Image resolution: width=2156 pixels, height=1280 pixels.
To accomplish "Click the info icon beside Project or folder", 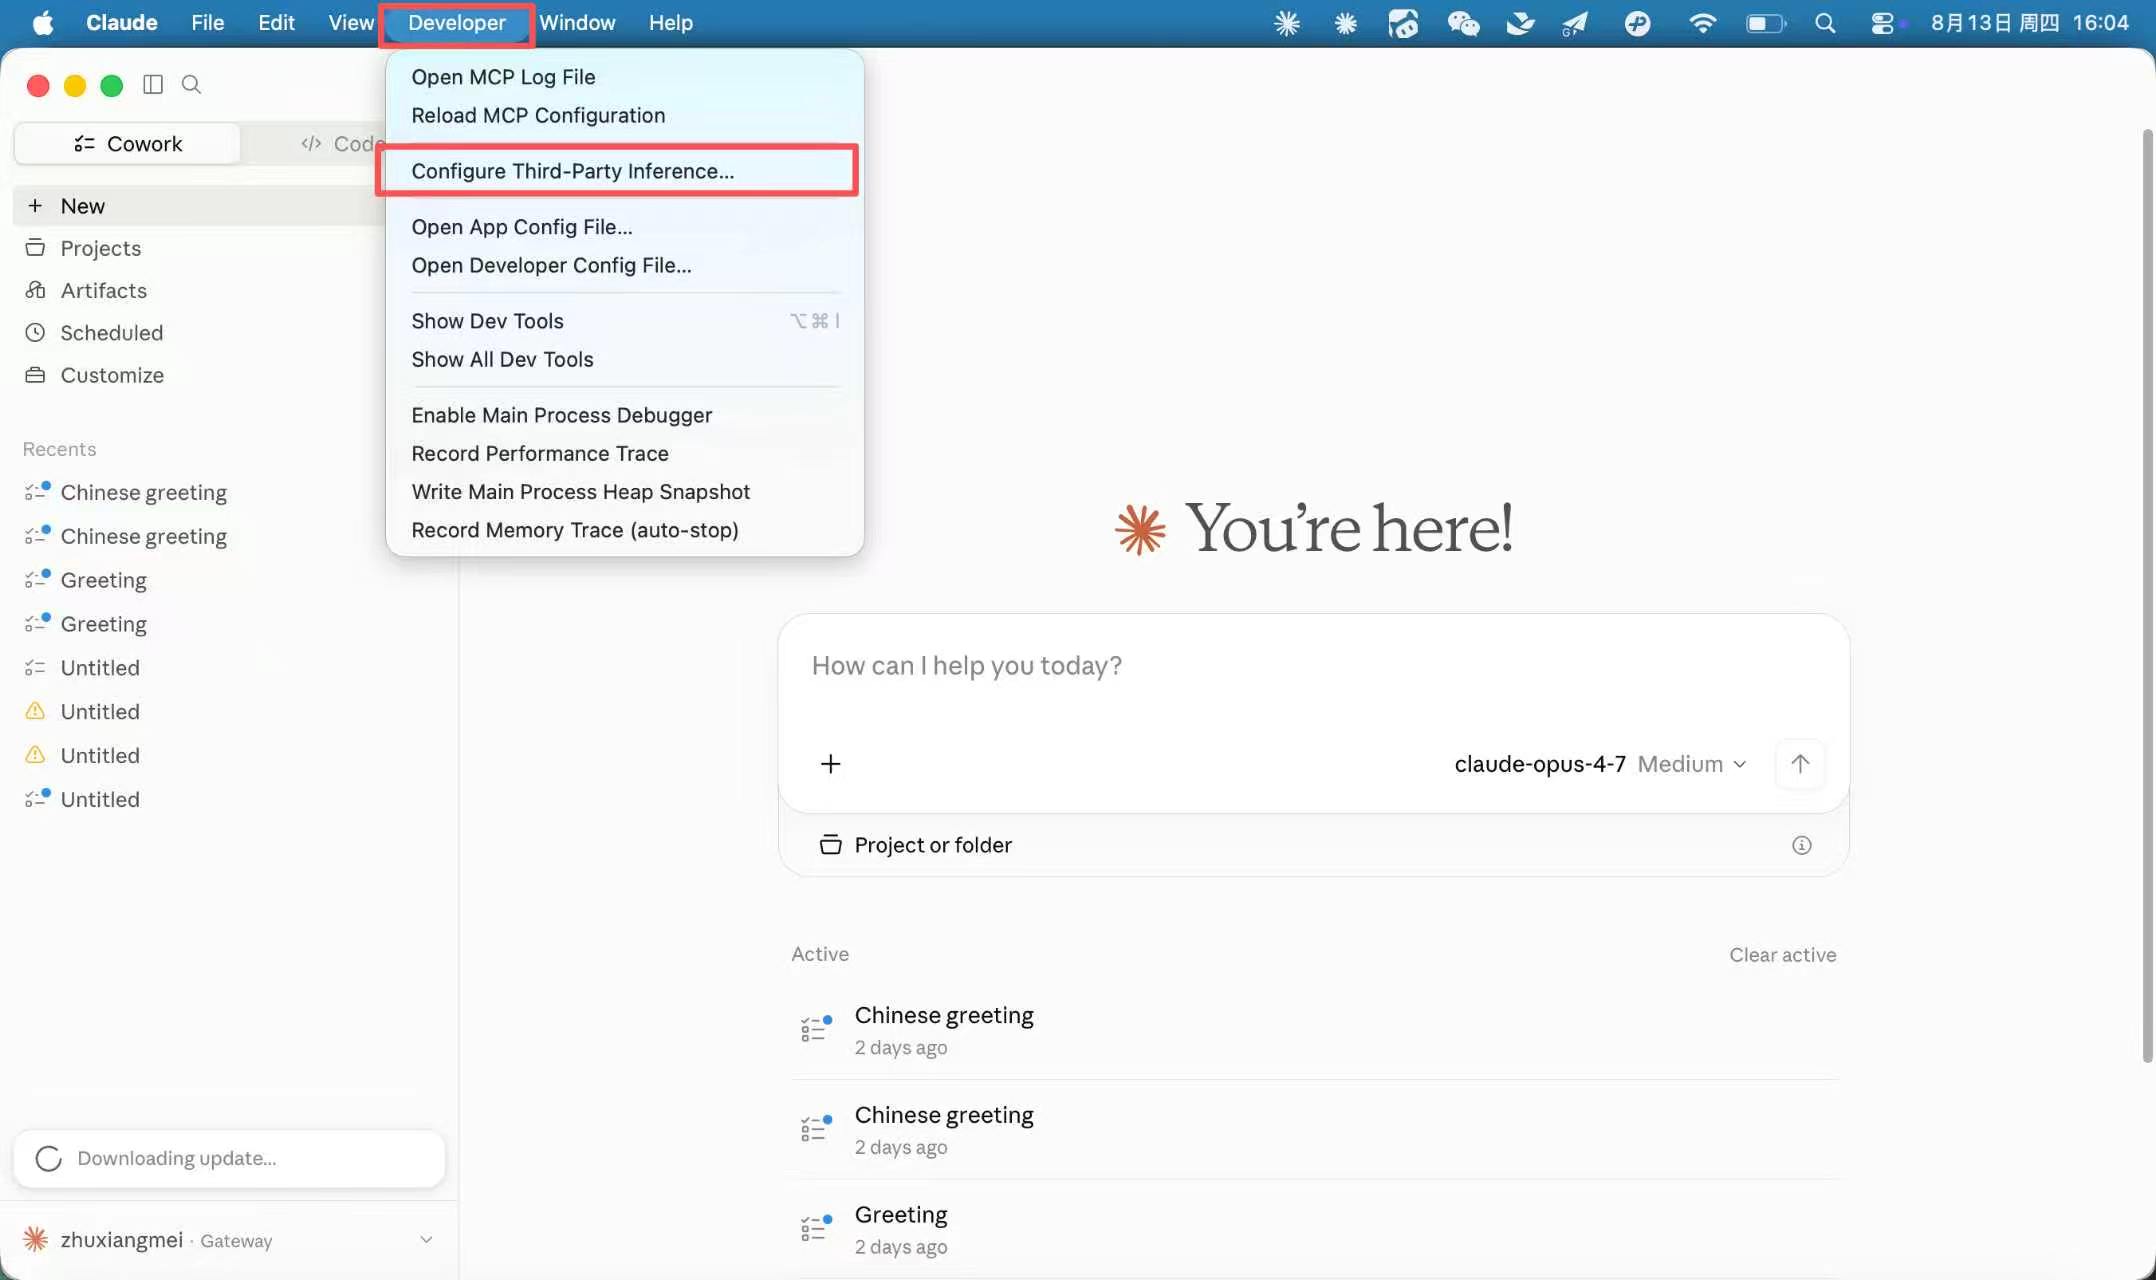I will pyautogui.click(x=1801, y=845).
